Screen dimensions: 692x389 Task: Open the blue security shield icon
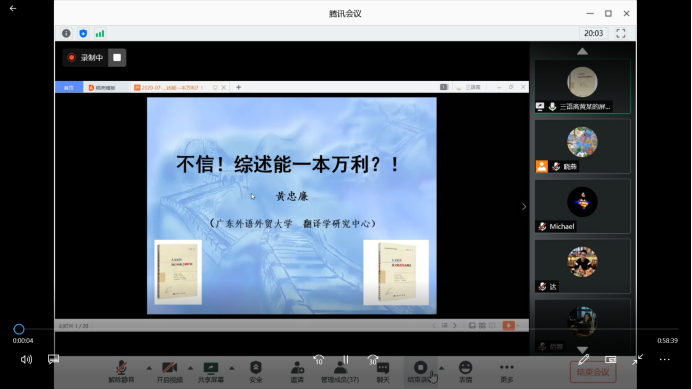point(83,33)
